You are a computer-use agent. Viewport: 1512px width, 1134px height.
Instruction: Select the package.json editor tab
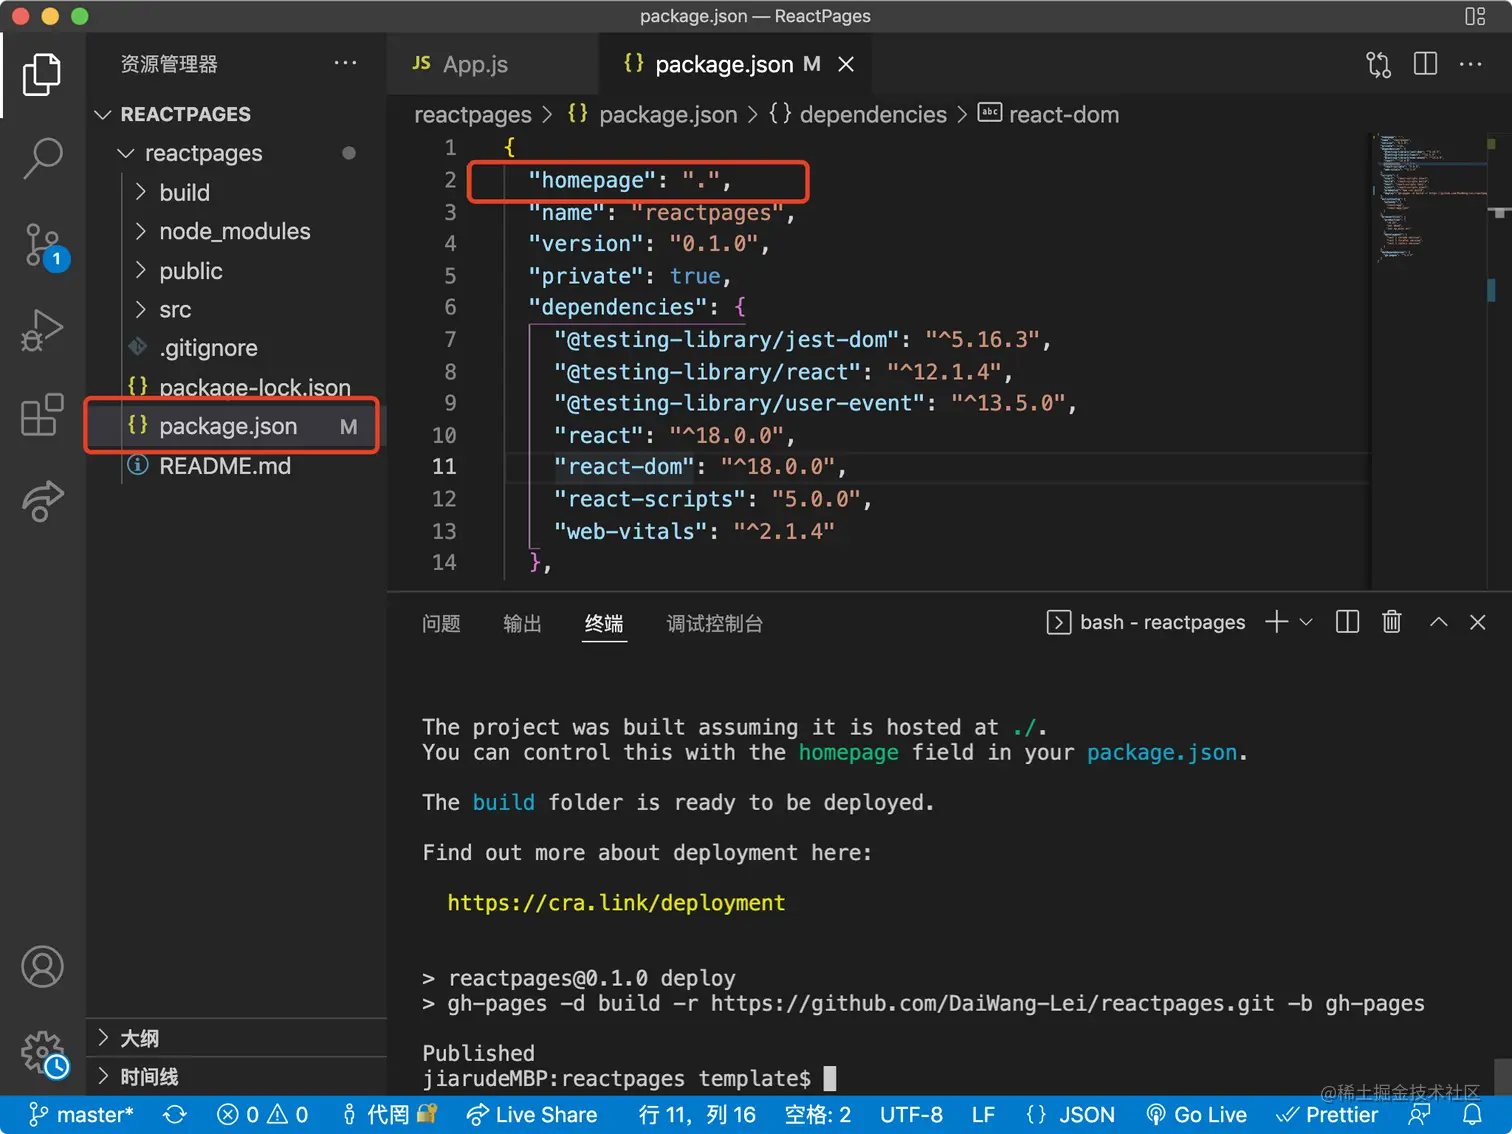pyautogui.click(x=724, y=64)
